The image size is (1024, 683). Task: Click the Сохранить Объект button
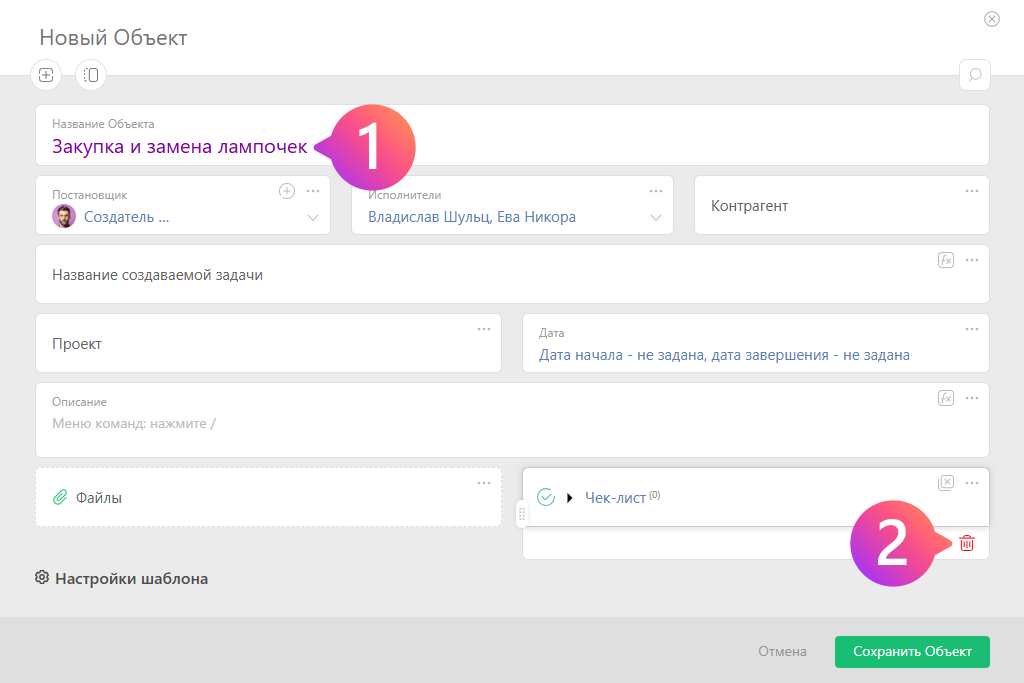911,651
